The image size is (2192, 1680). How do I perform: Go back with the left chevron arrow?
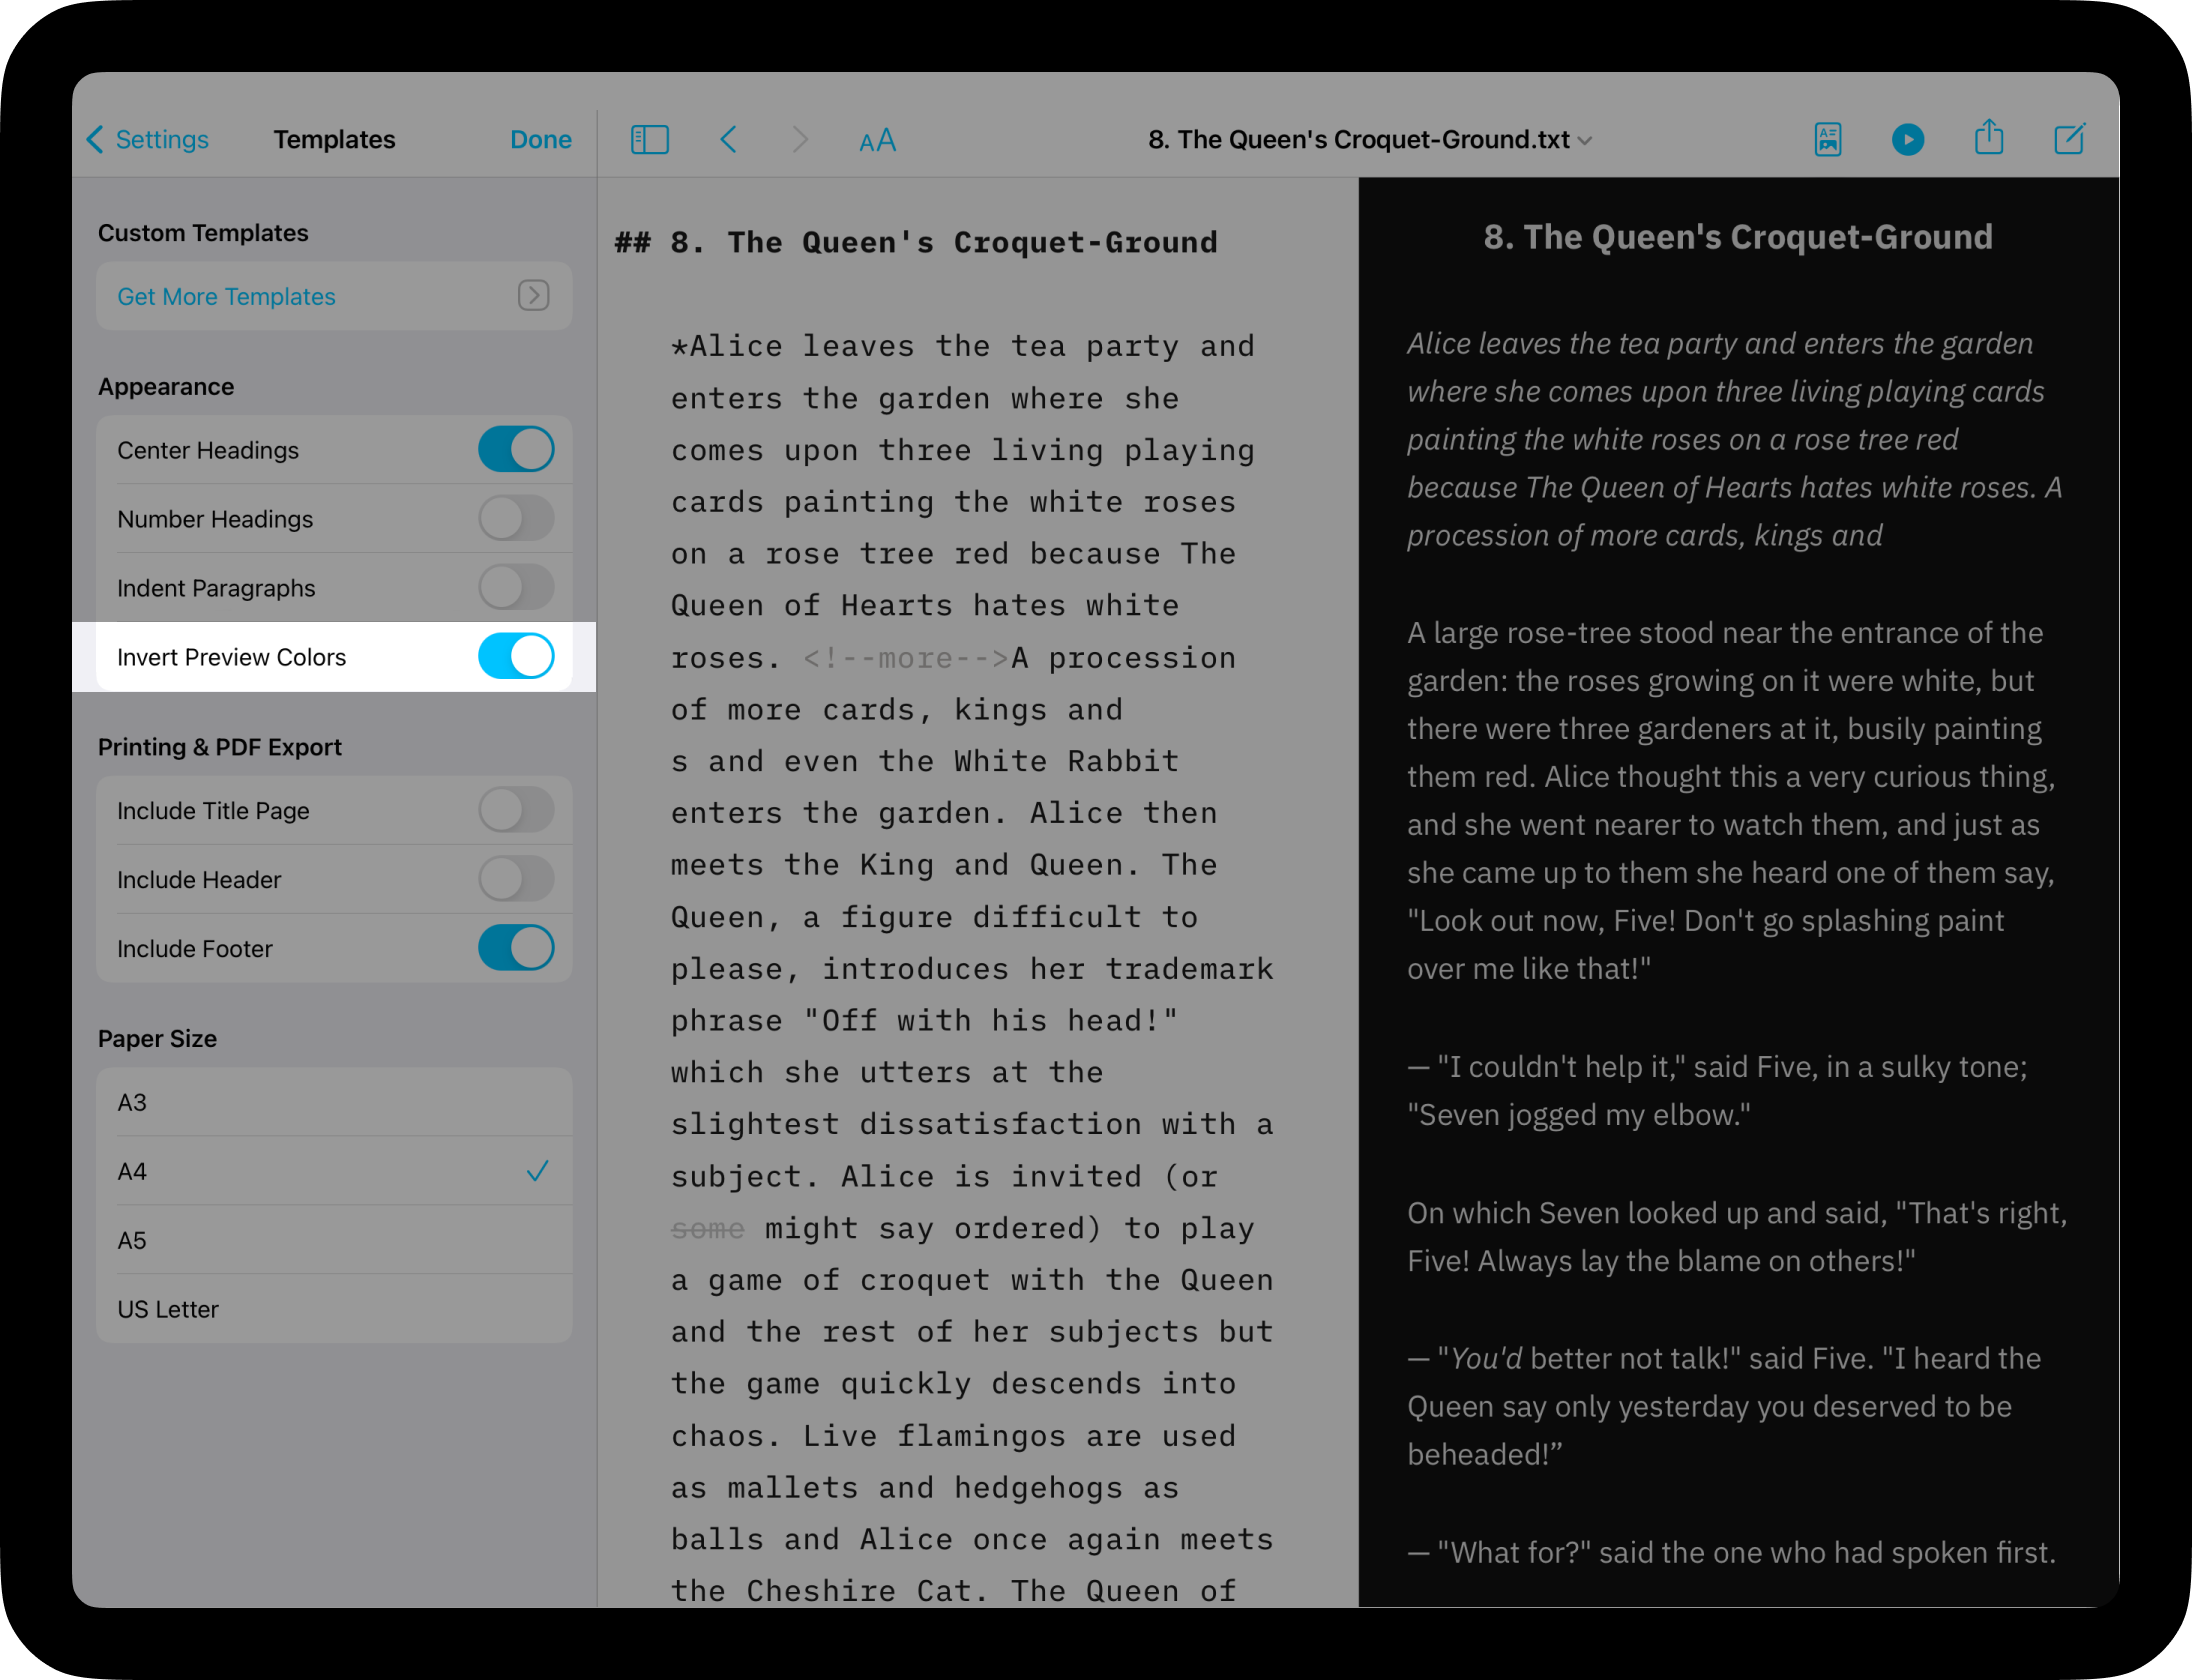[x=728, y=140]
